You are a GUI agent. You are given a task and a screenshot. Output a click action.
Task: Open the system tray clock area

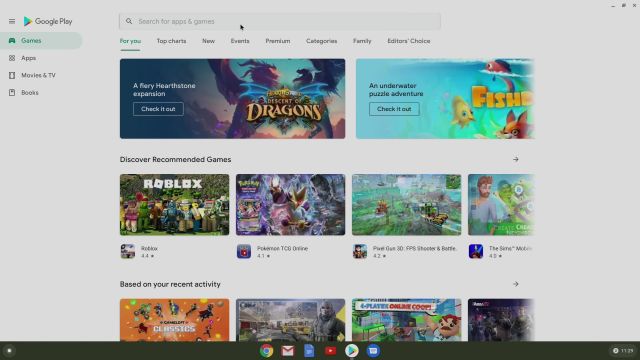coord(623,351)
